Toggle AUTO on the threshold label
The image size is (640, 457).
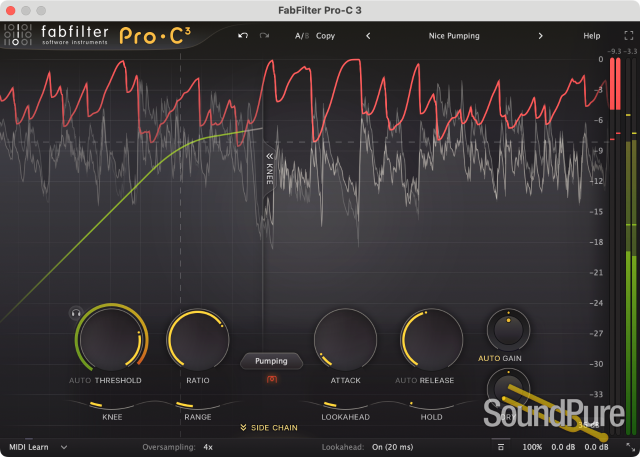(x=80, y=380)
